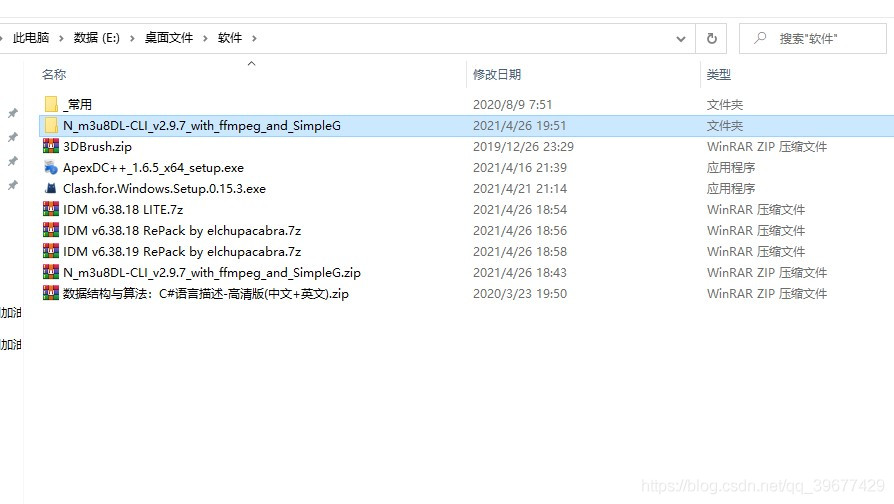894x504 pixels.
Task: Expand chevron after 数据 (E:) breadcrumb
Action: click(x=132, y=38)
